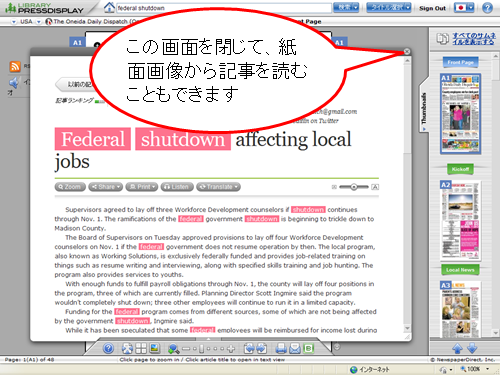Screen dimensions: 500x375
Task: Click the four-square grid view icon
Action: pos(141,349)
